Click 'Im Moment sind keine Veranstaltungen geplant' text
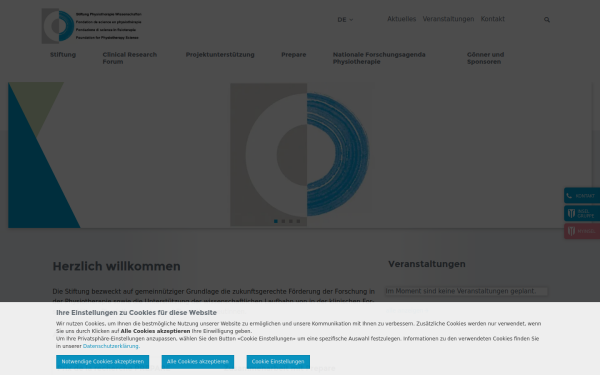The width and height of the screenshot is (600, 375). click(461, 291)
